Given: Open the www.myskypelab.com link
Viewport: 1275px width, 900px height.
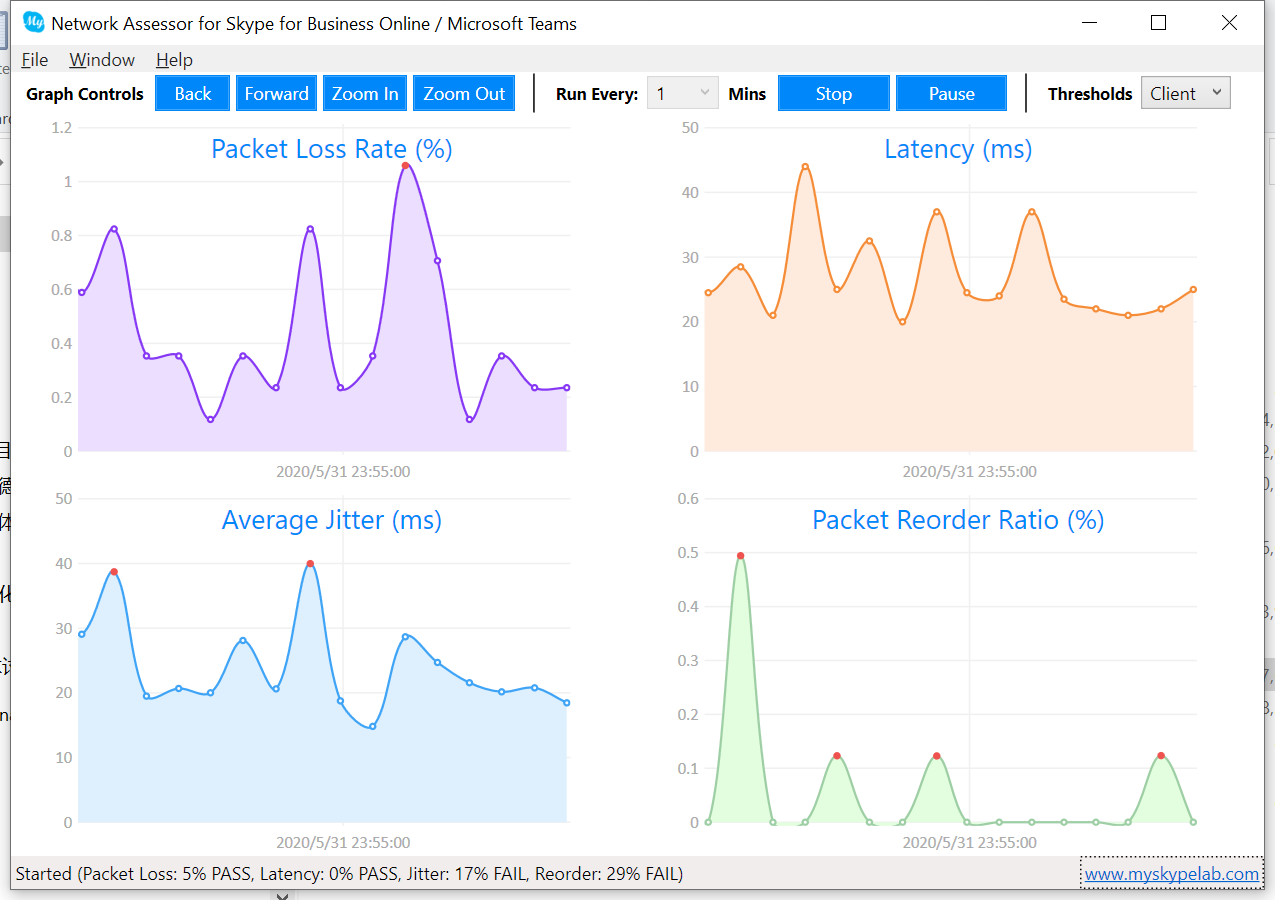Looking at the screenshot, I should tap(1172, 874).
